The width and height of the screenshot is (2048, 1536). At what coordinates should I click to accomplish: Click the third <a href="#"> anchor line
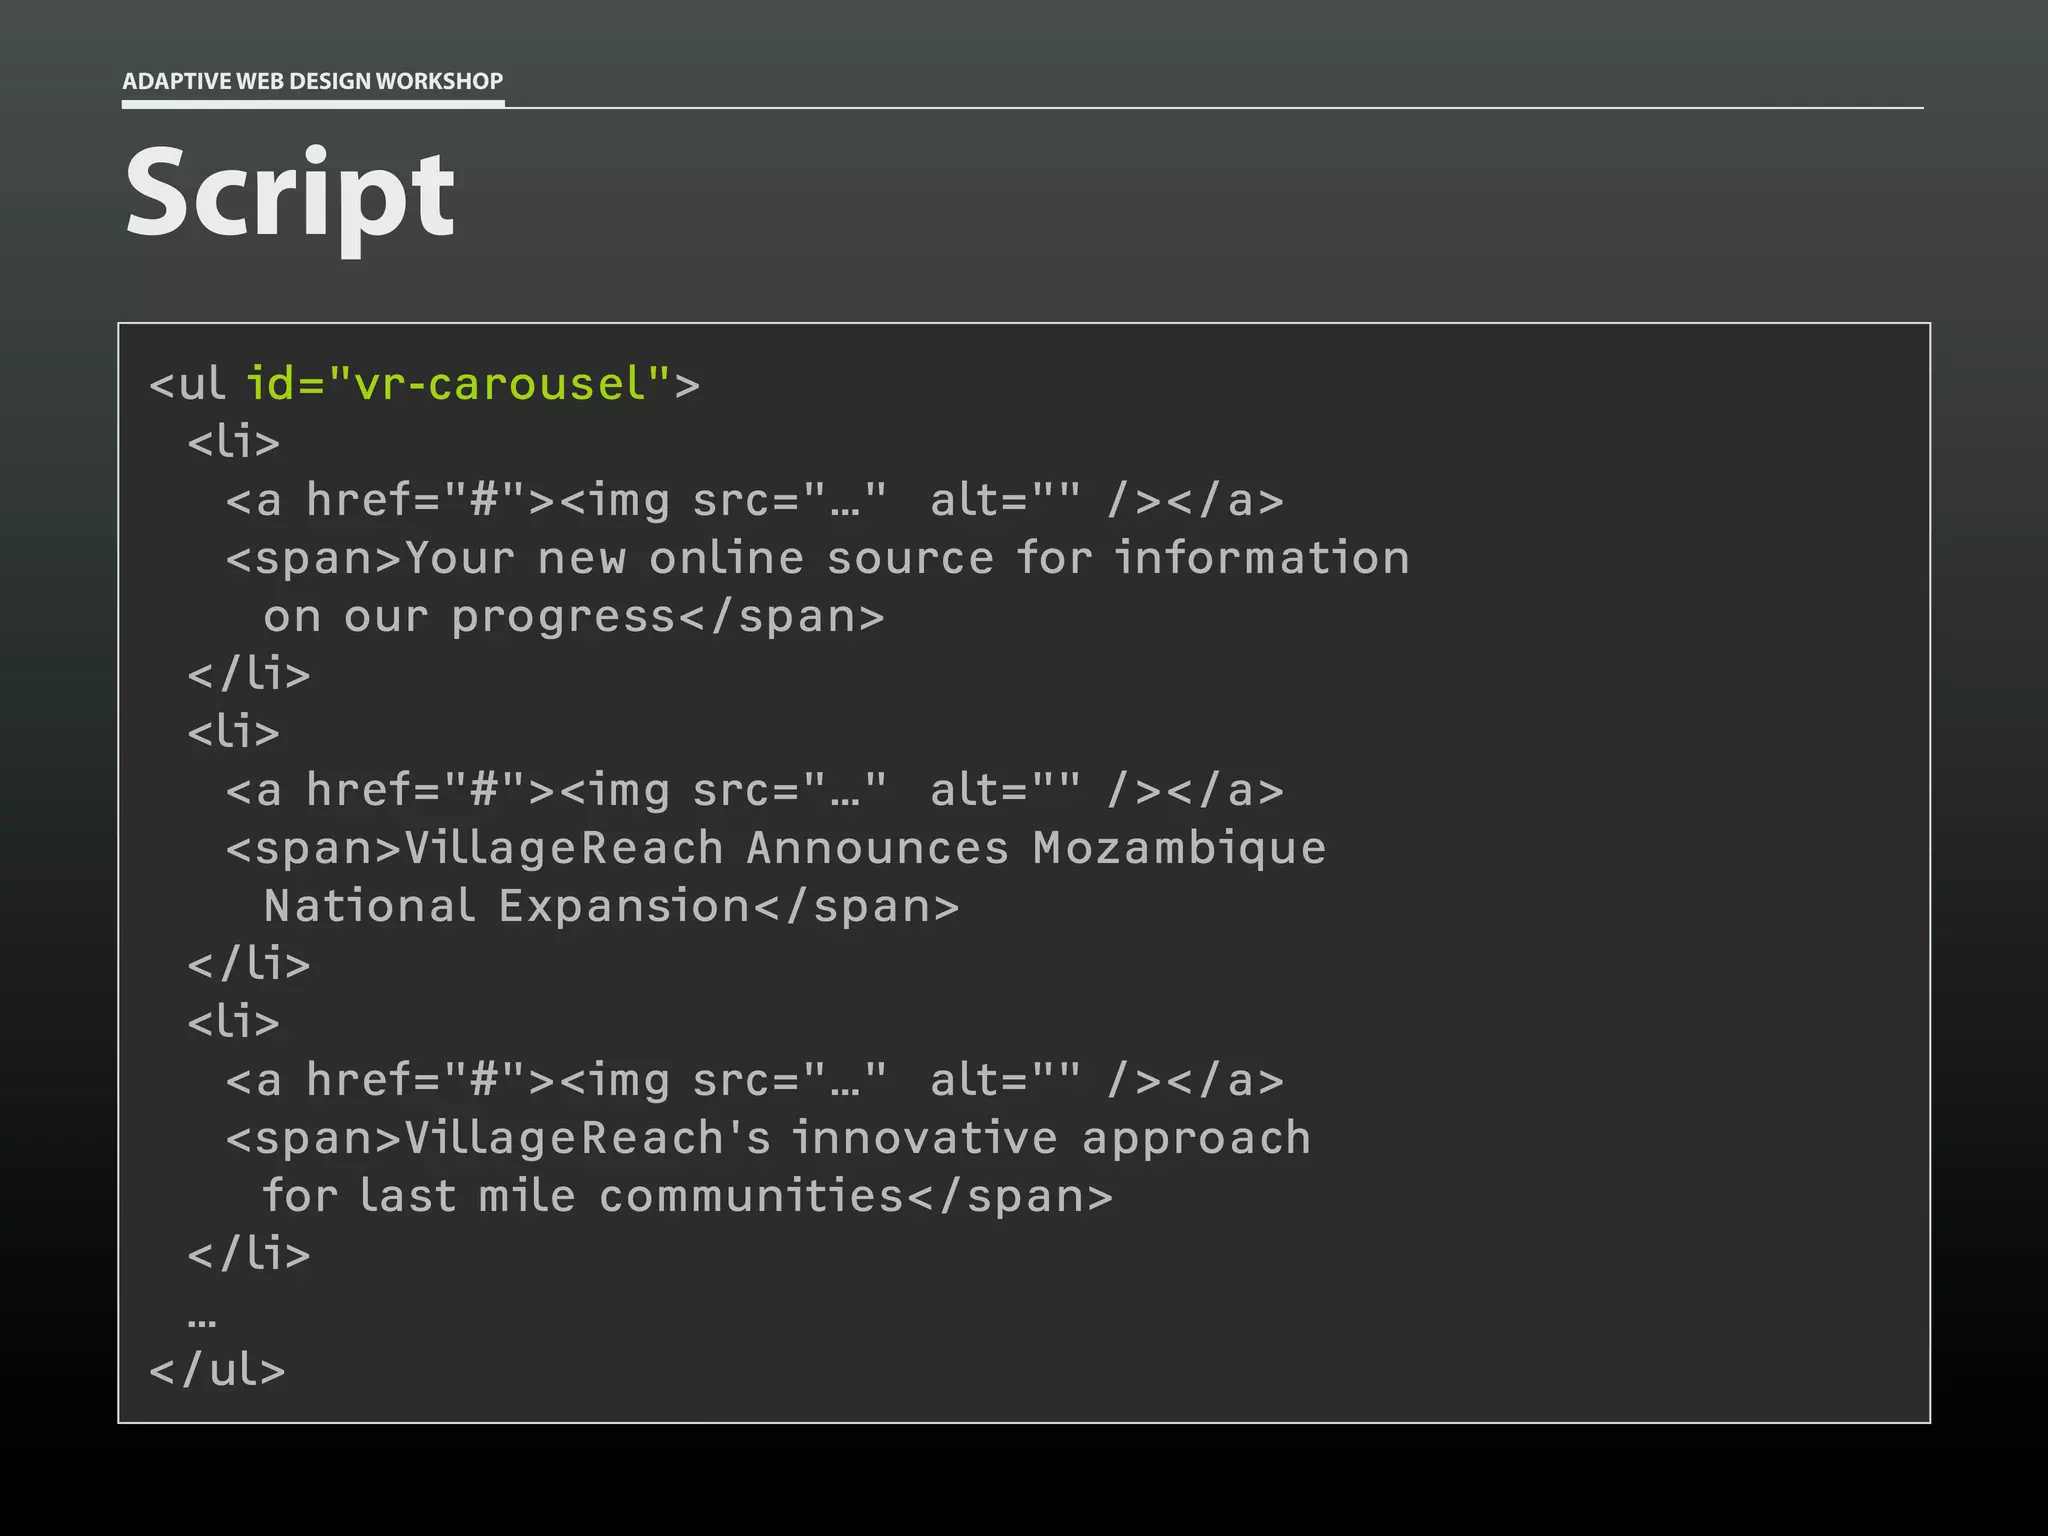(754, 1080)
